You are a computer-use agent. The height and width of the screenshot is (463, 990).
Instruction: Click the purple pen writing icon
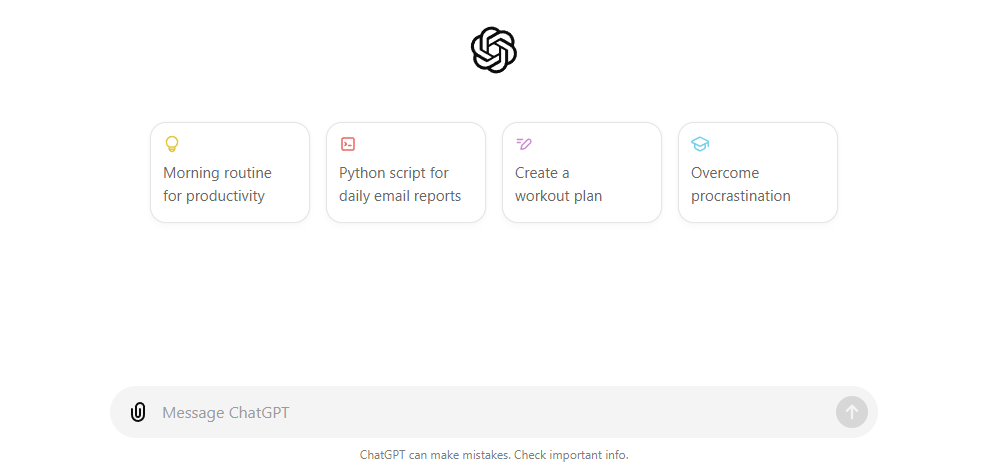point(523,144)
